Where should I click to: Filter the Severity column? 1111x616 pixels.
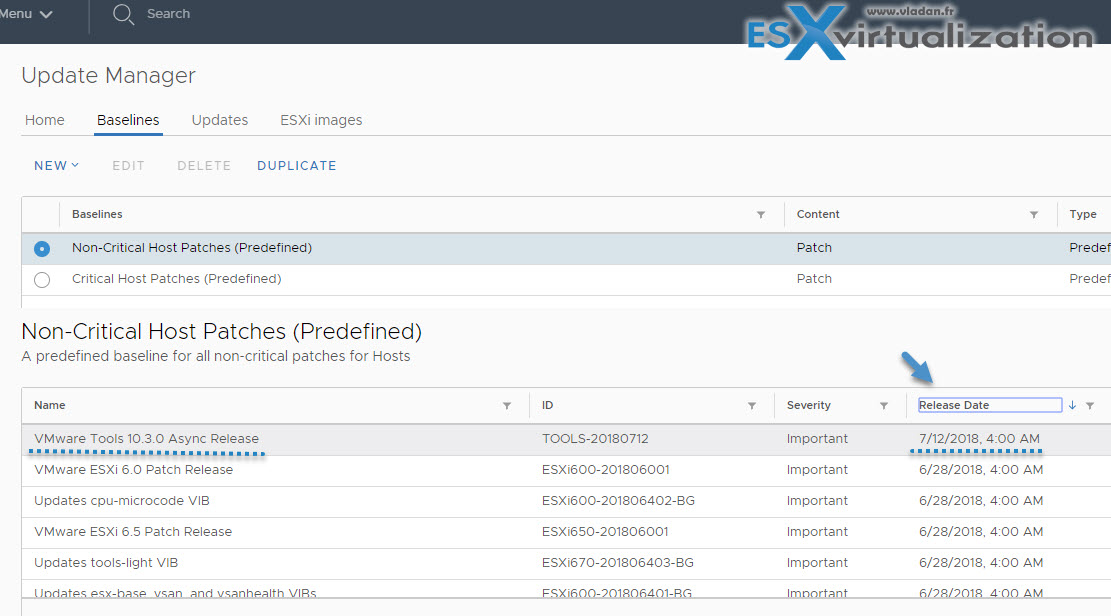pyautogui.click(x=884, y=406)
